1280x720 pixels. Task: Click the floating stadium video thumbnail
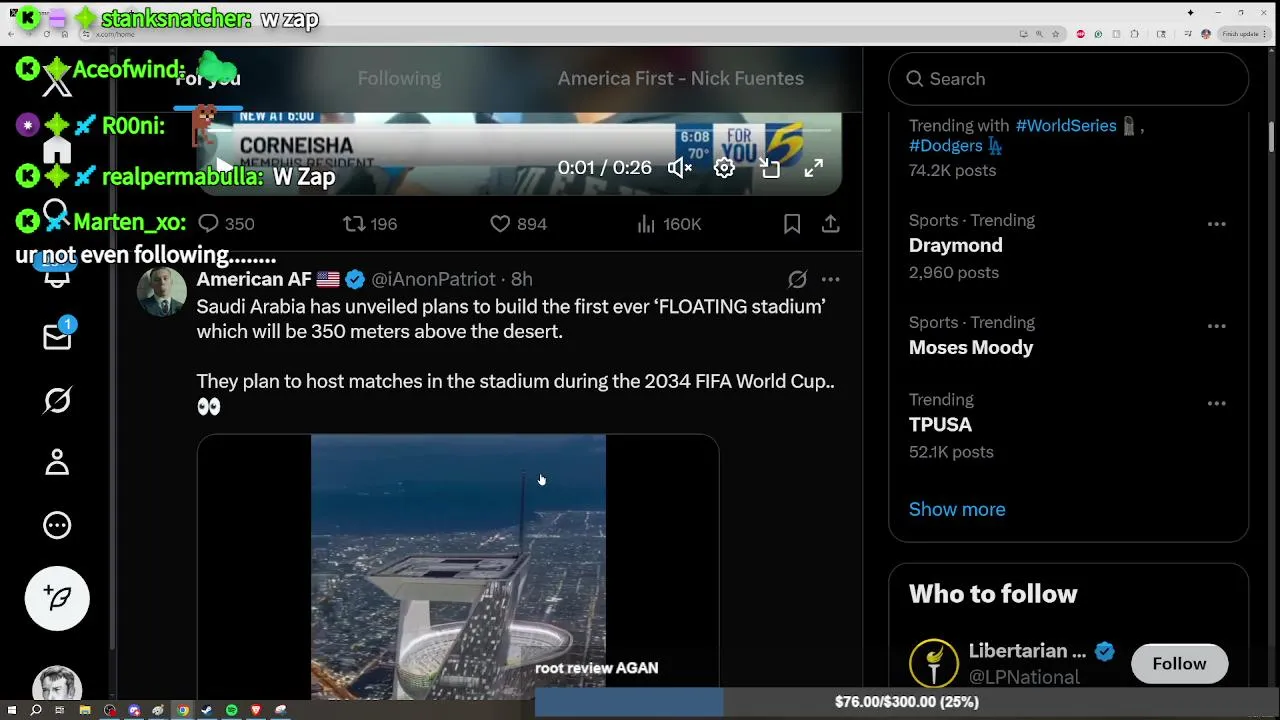pyautogui.click(x=458, y=566)
